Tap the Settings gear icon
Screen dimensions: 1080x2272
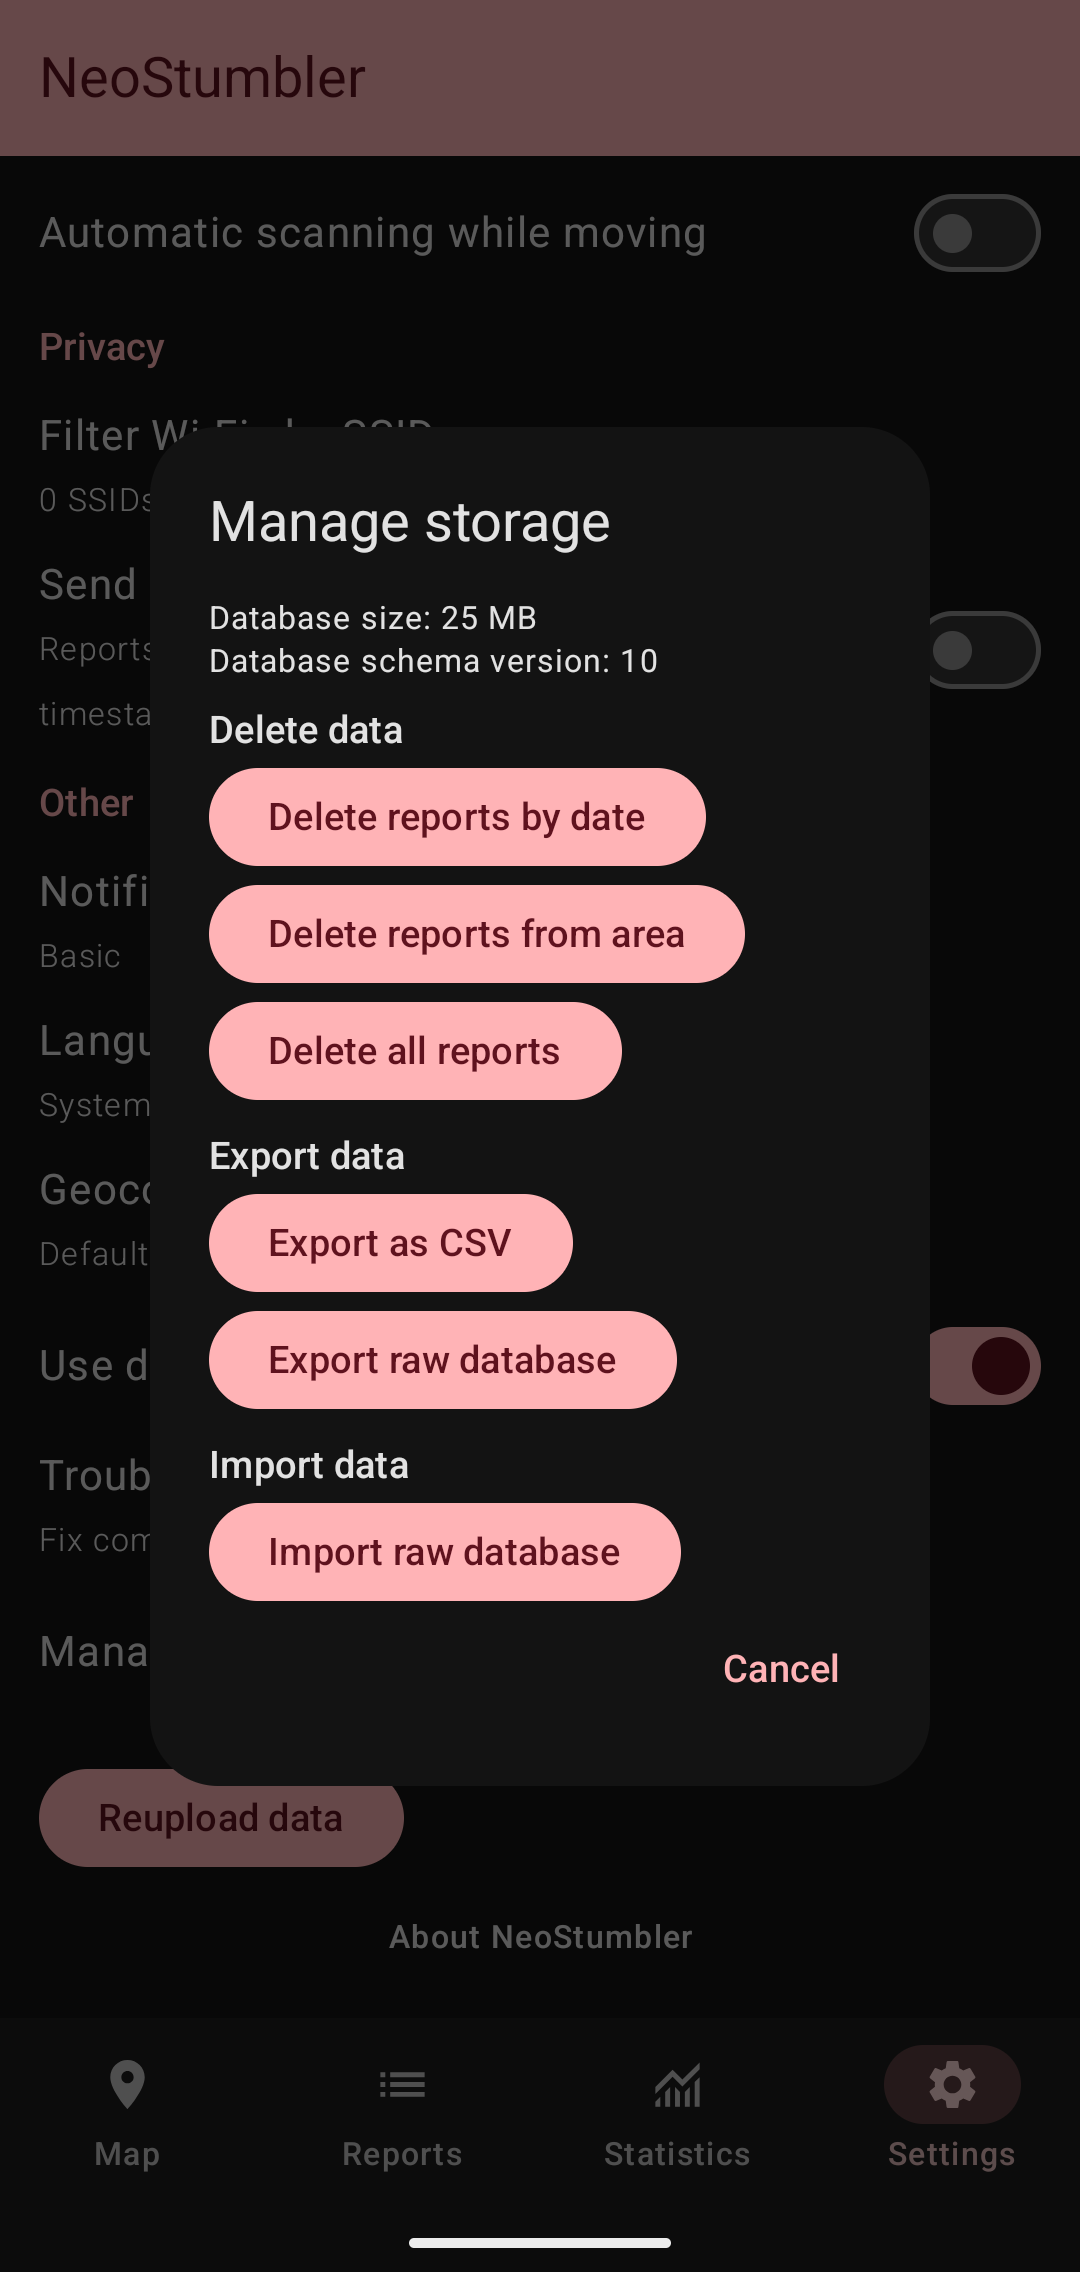pos(952,2085)
